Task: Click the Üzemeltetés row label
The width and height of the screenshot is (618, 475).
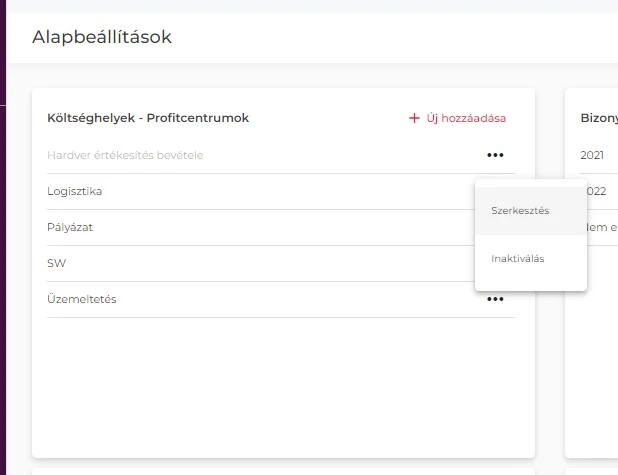Action: coord(82,299)
